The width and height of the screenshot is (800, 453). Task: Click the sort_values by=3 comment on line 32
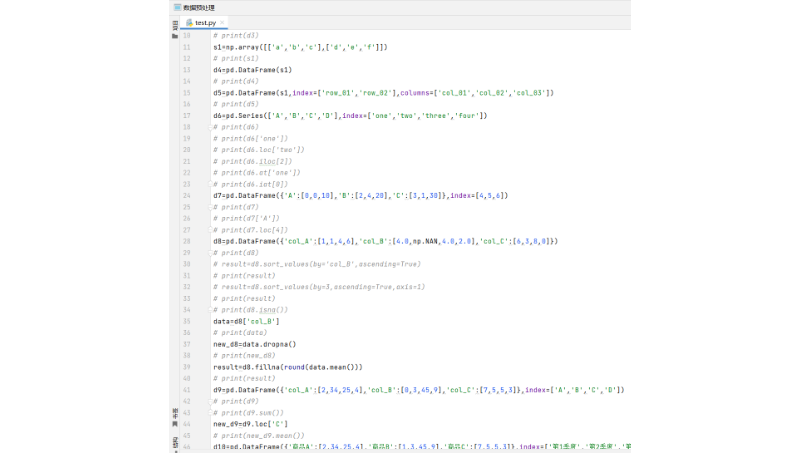point(319,287)
